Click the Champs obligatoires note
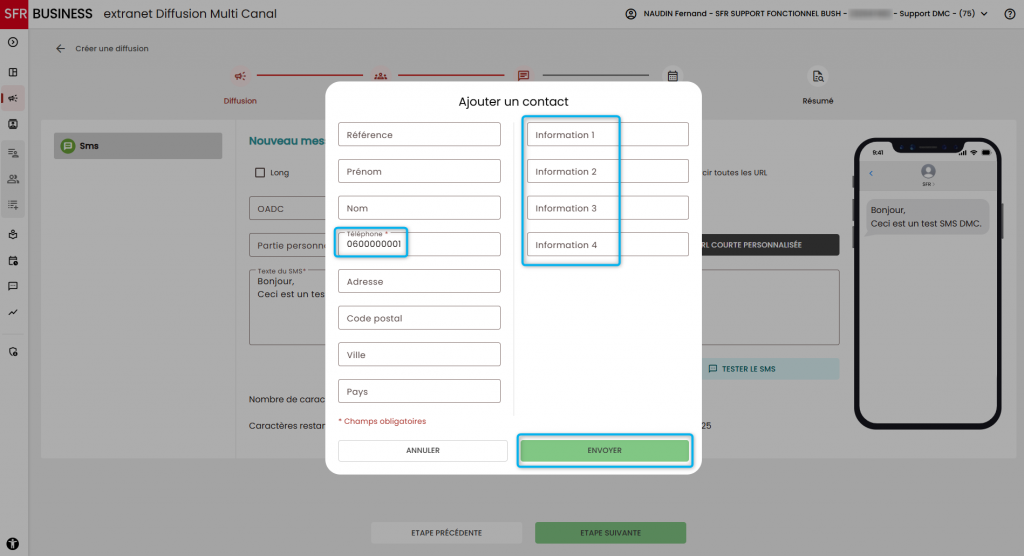 tap(382, 421)
